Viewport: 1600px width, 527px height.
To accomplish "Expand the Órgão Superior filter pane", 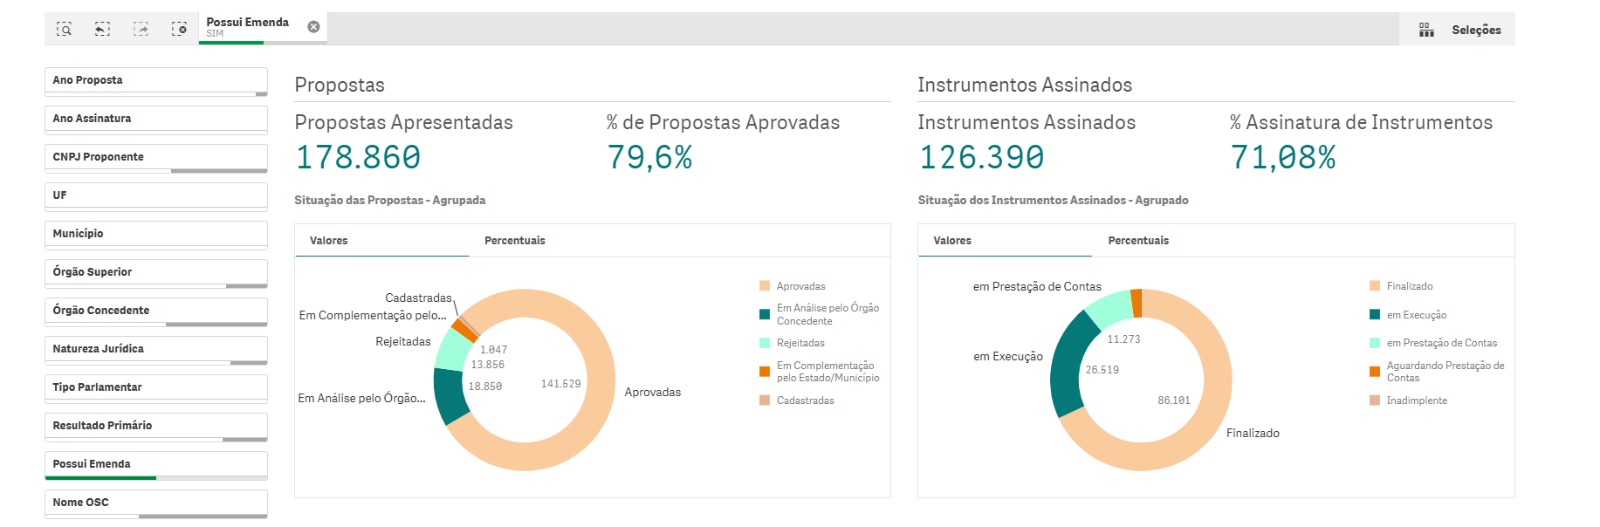I will 155,272.
